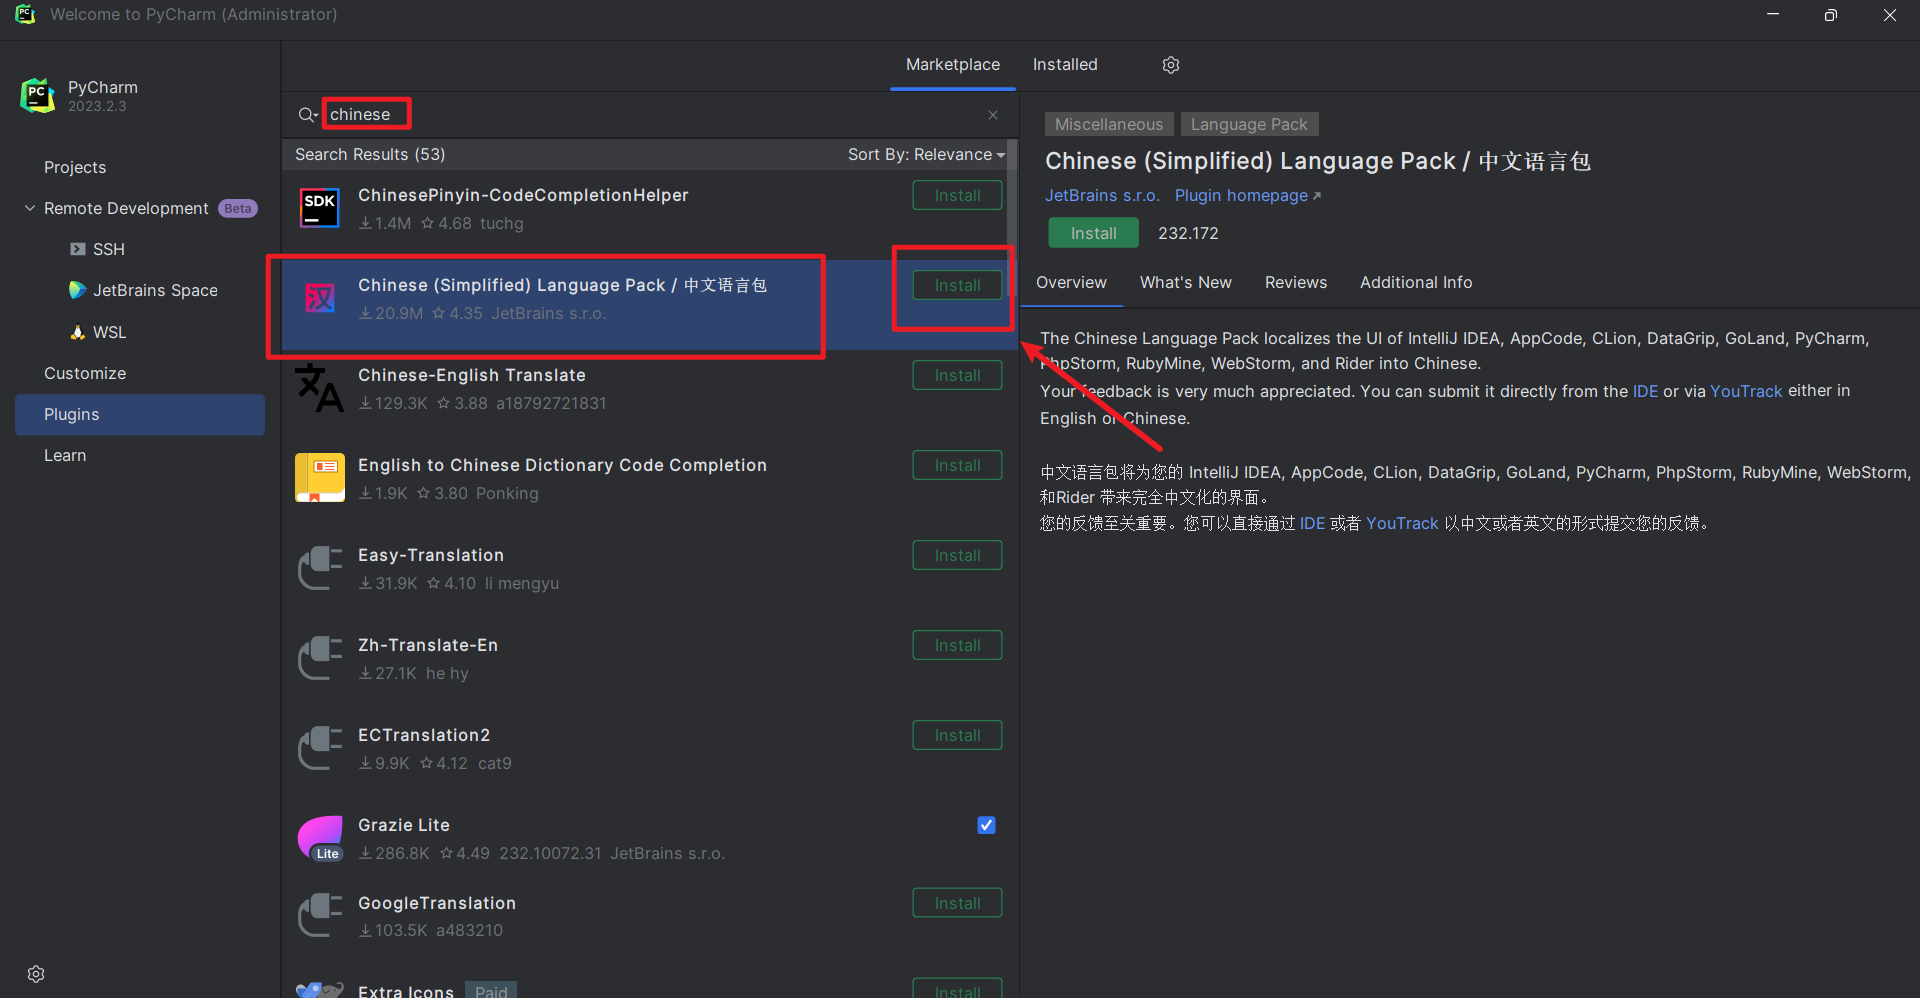
Task: Open Sort By Relevance dropdown
Action: (926, 155)
